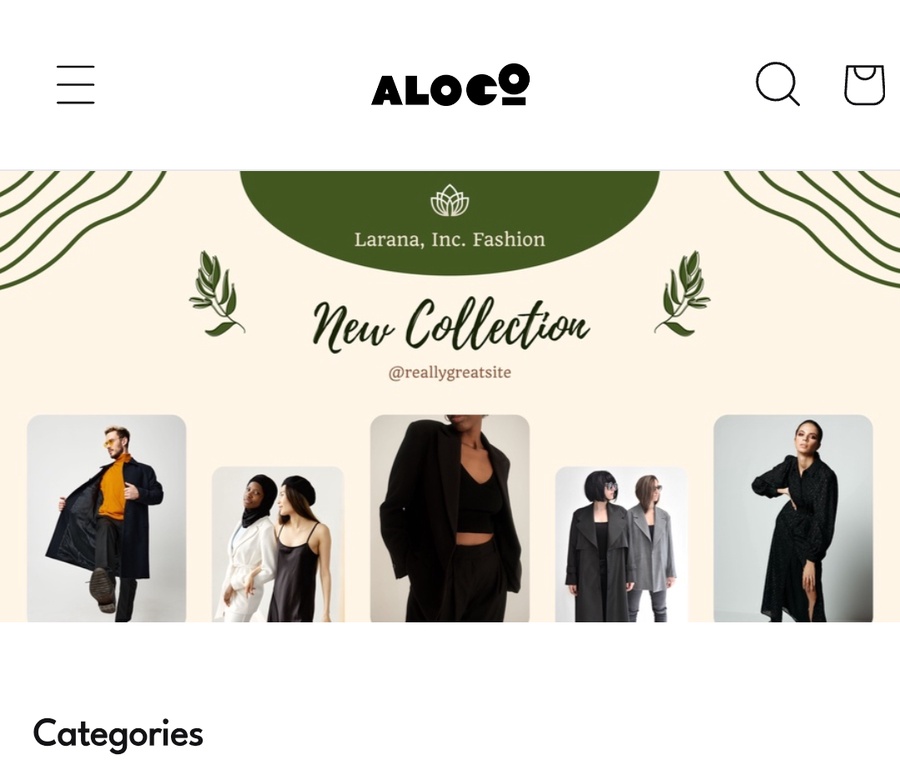Click the dark green oval banner header
This screenshot has height=775, width=900.
click(449, 222)
